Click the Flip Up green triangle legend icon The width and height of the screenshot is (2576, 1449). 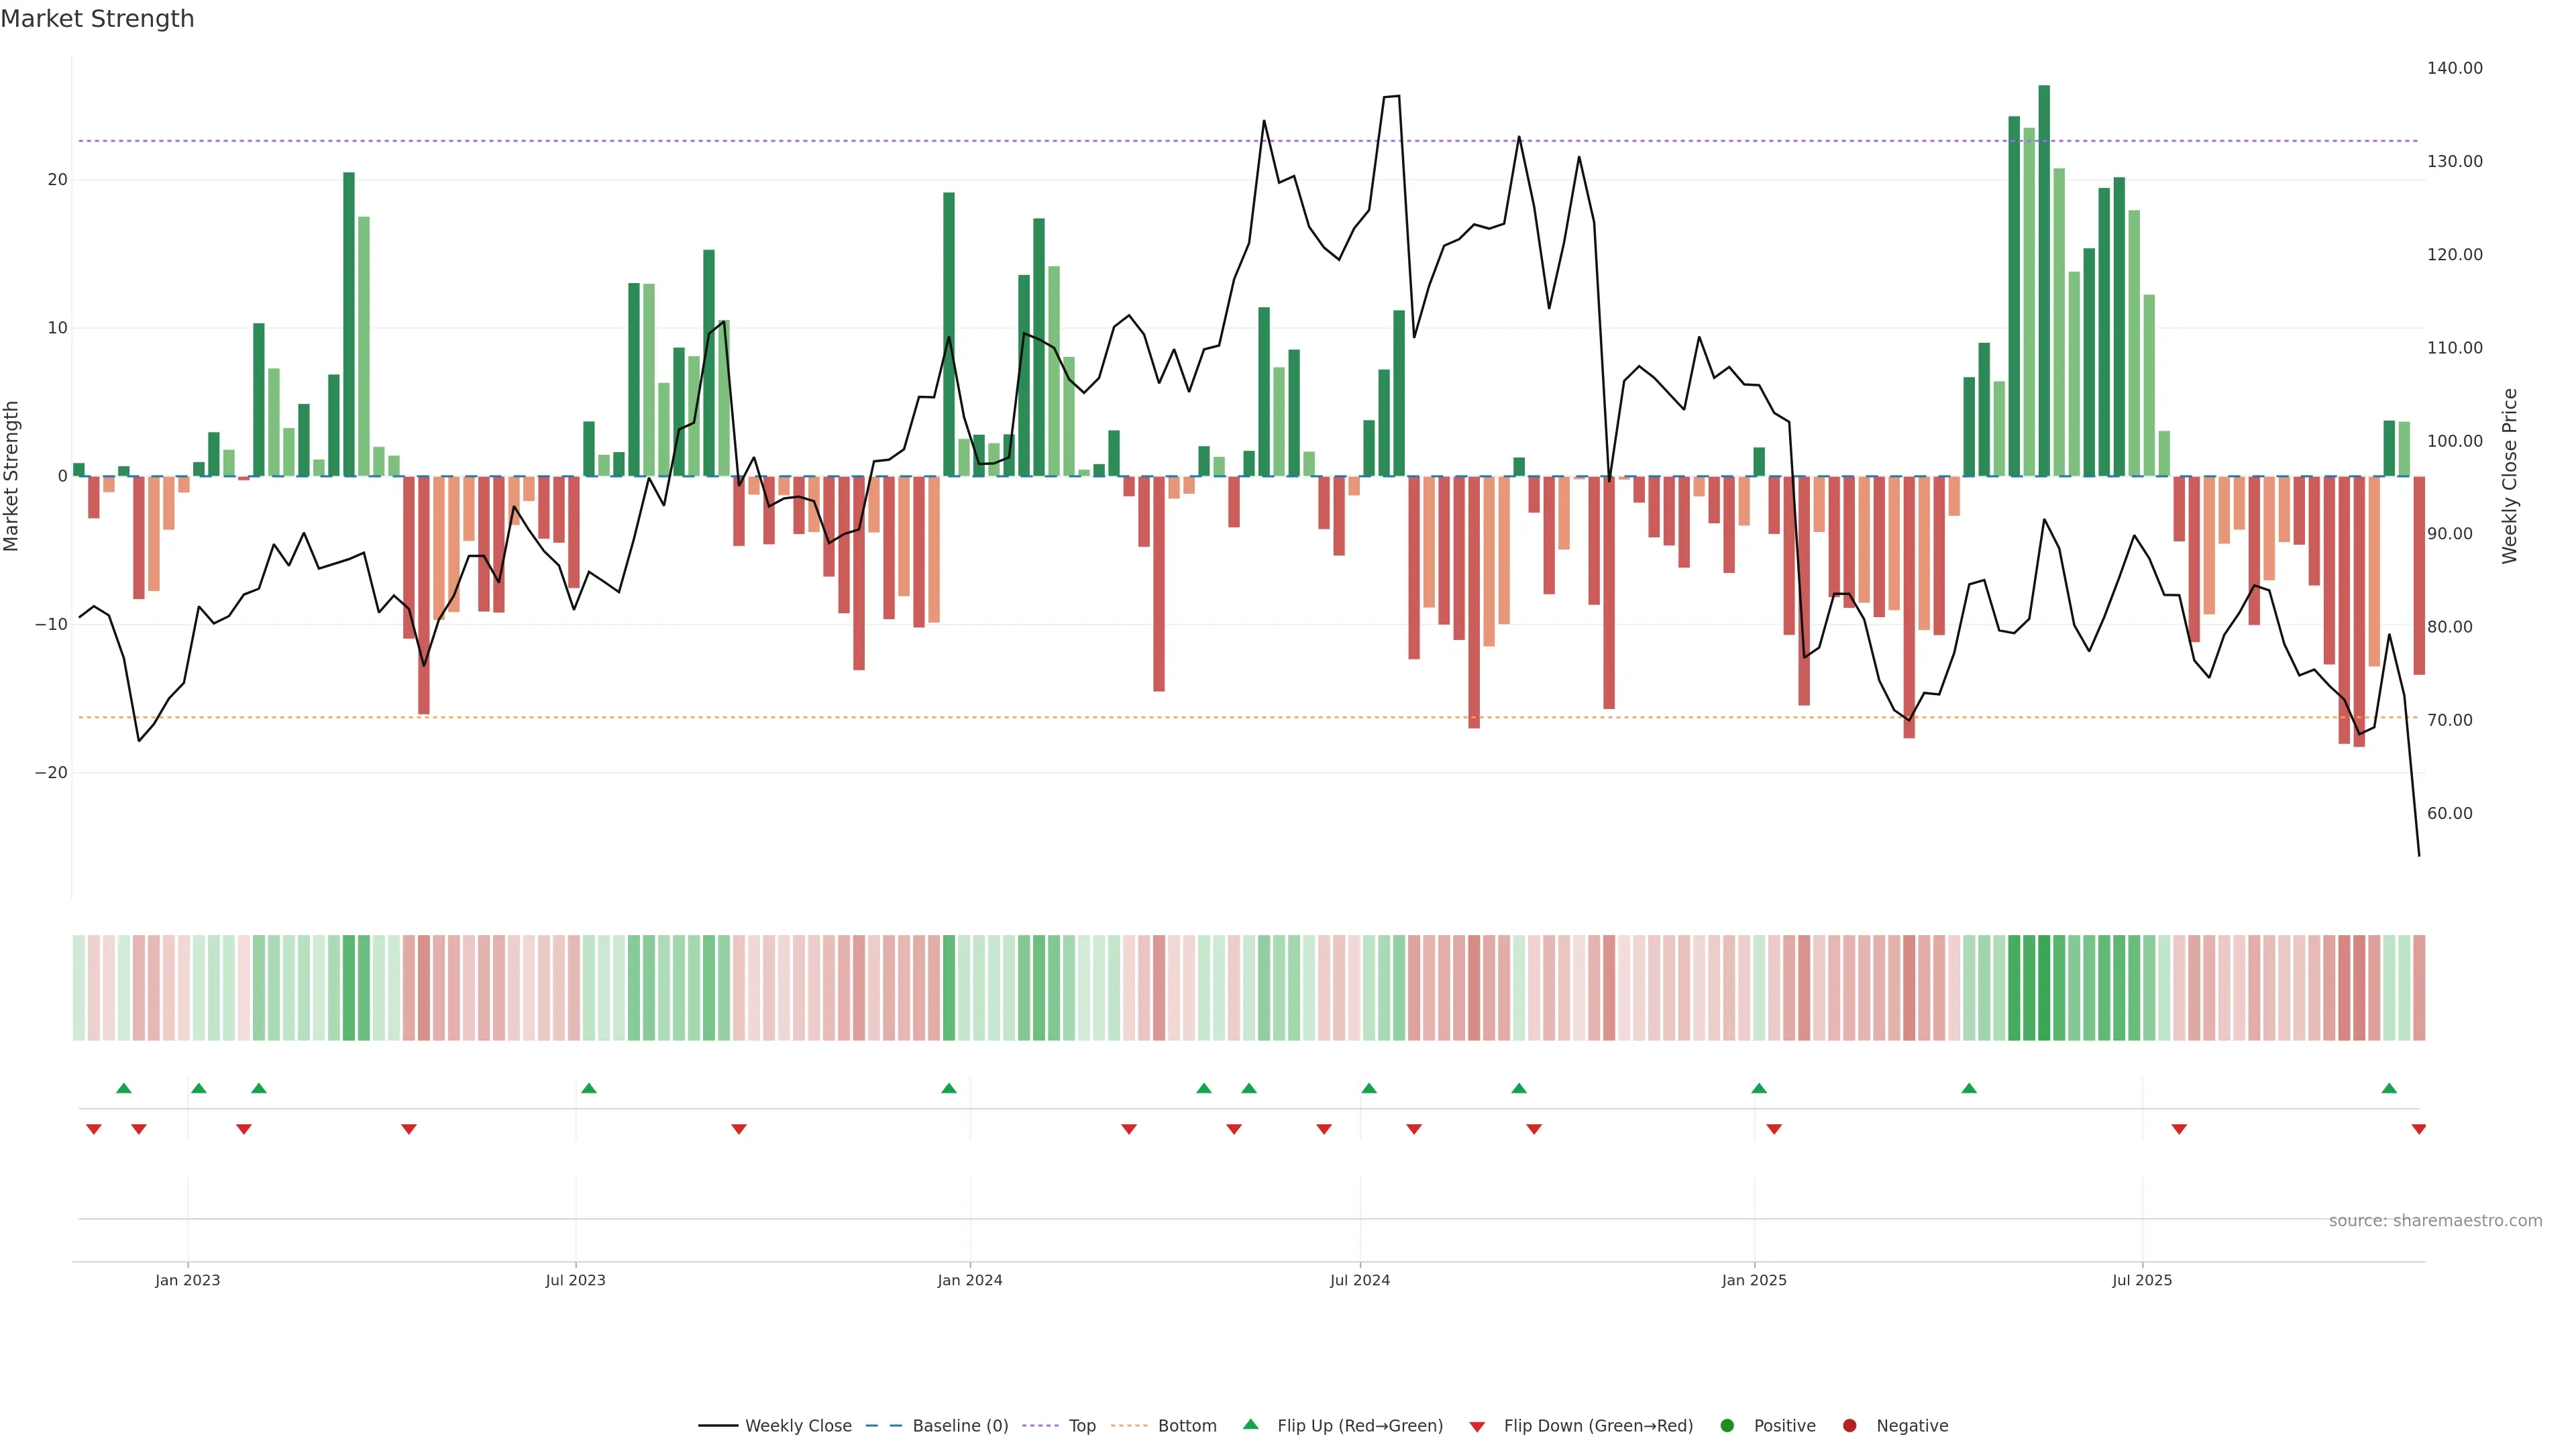click(x=1250, y=1424)
